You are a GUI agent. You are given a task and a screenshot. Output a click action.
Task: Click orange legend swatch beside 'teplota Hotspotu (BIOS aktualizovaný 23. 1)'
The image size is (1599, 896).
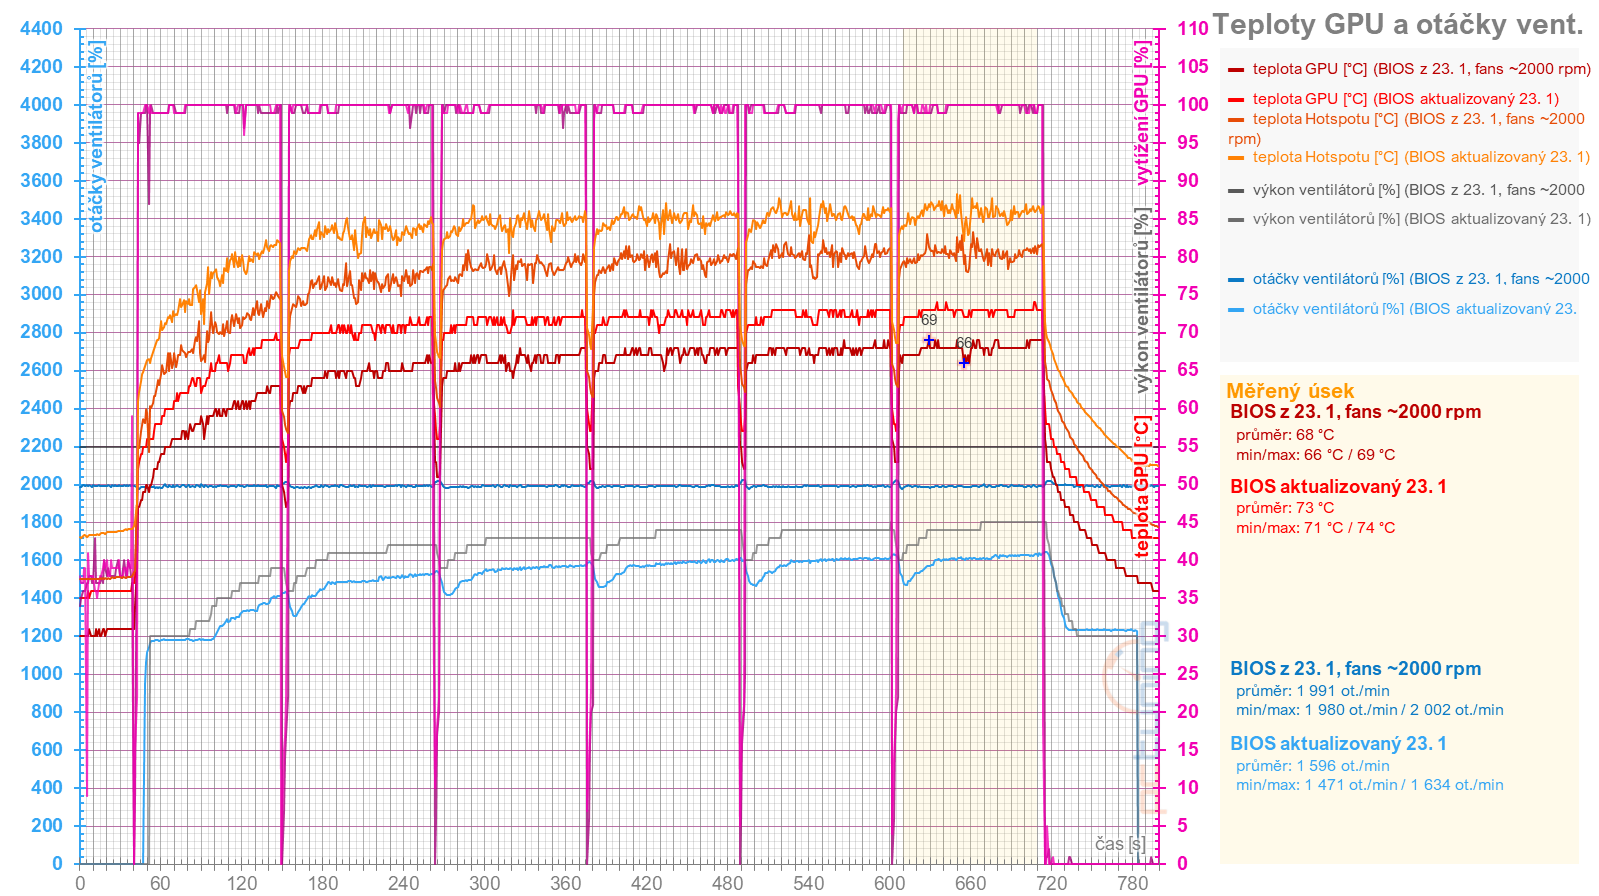coord(1236,158)
